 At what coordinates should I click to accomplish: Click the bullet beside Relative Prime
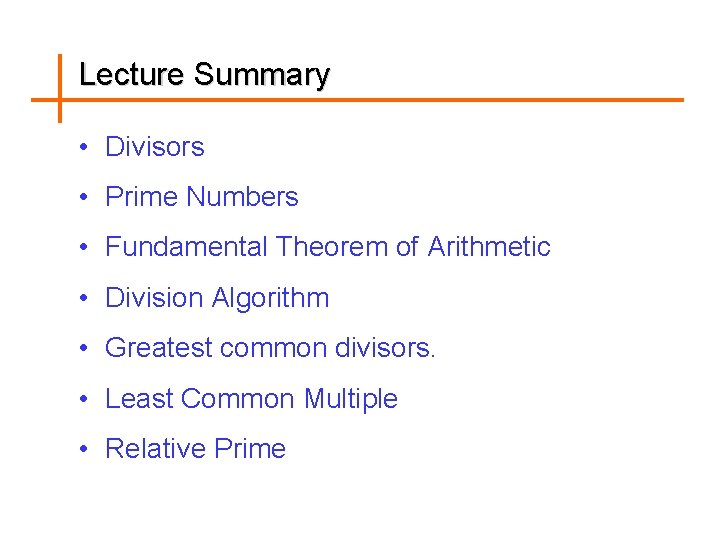(84, 448)
